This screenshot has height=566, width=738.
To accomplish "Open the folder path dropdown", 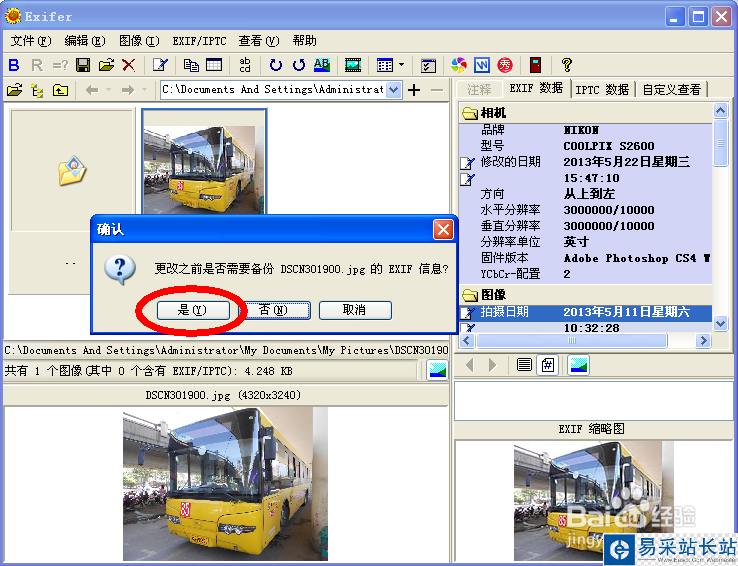I will 393,90.
